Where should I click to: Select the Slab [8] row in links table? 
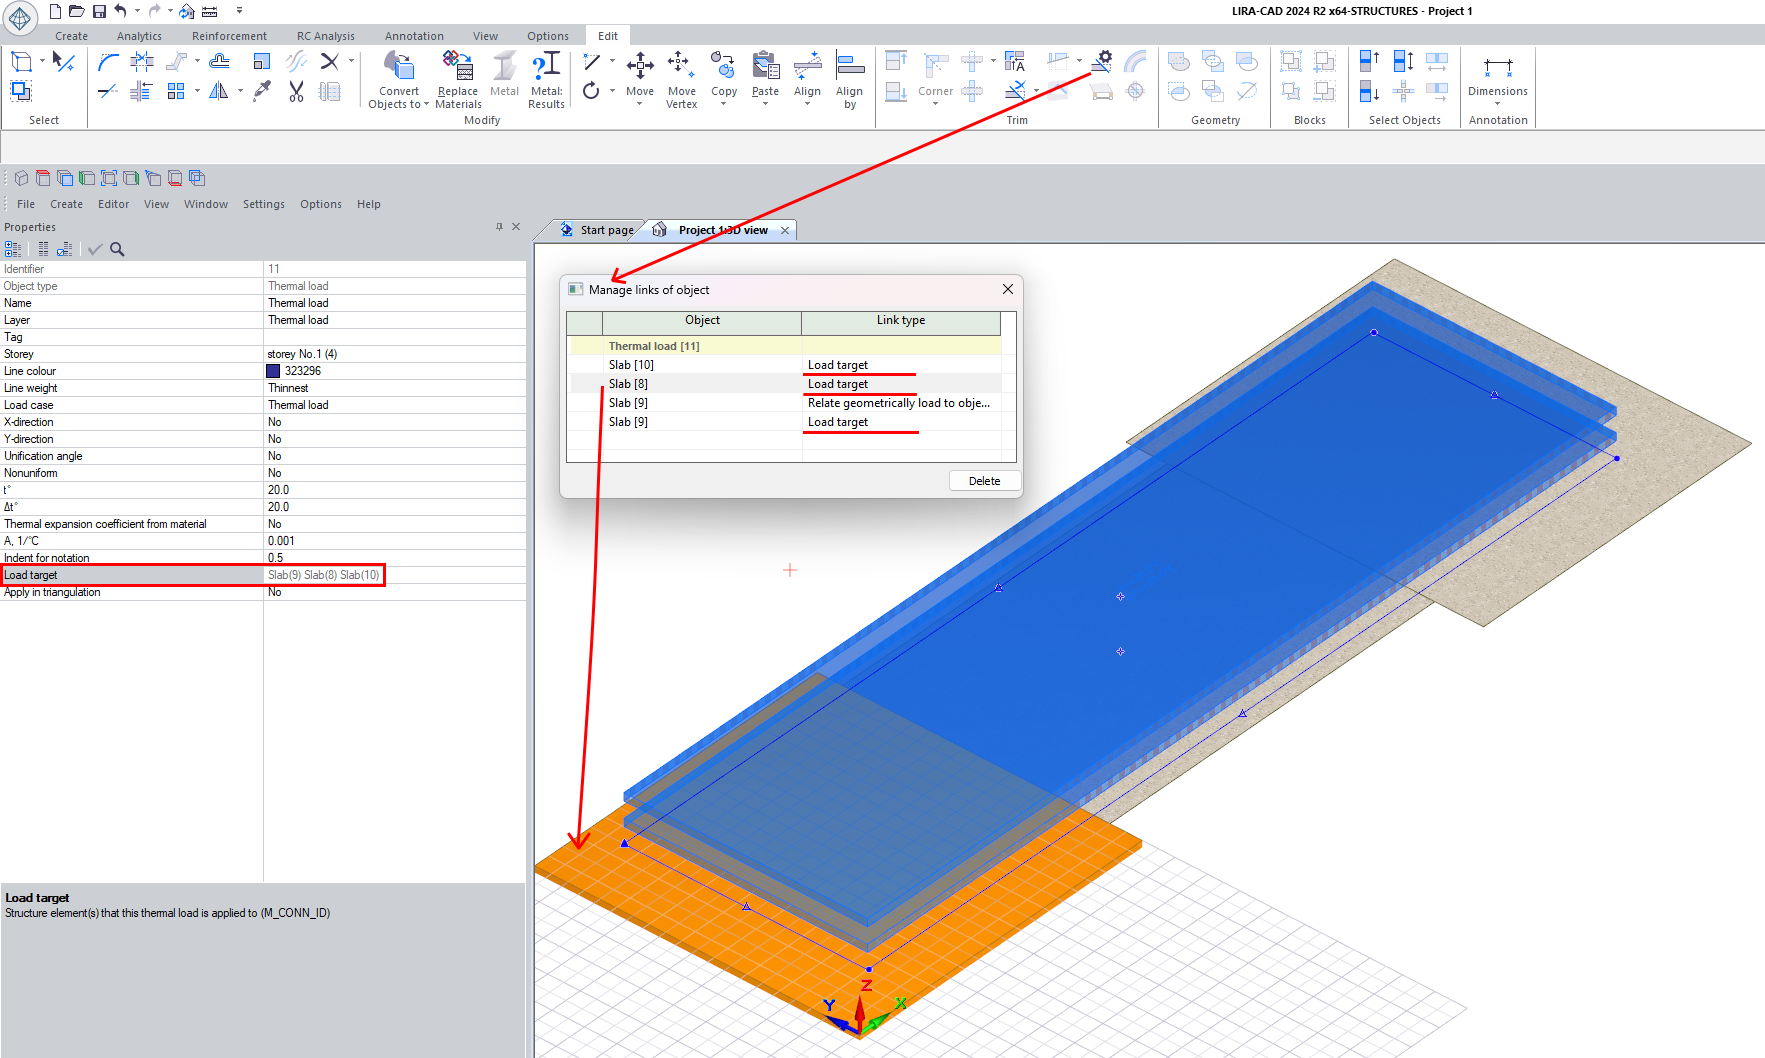tap(628, 384)
